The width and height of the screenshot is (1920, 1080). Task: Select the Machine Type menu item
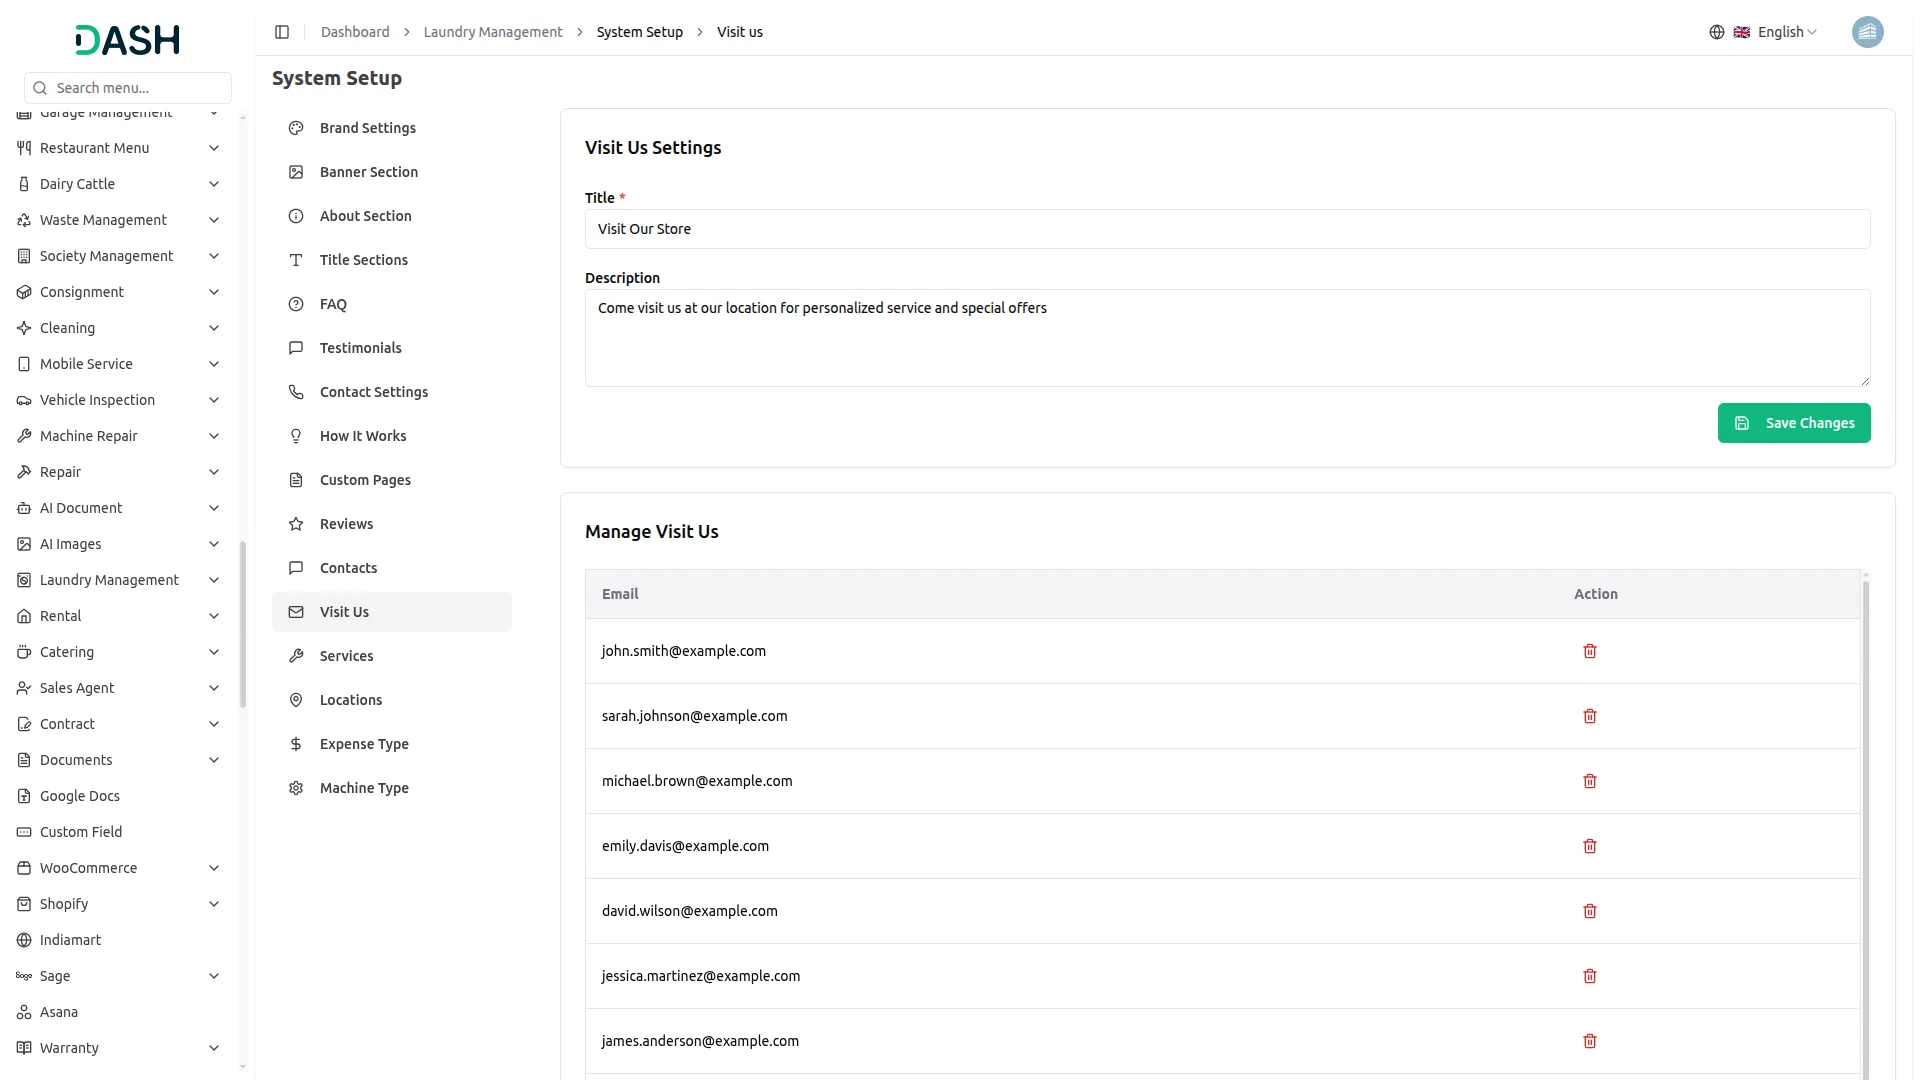(364, 788)
